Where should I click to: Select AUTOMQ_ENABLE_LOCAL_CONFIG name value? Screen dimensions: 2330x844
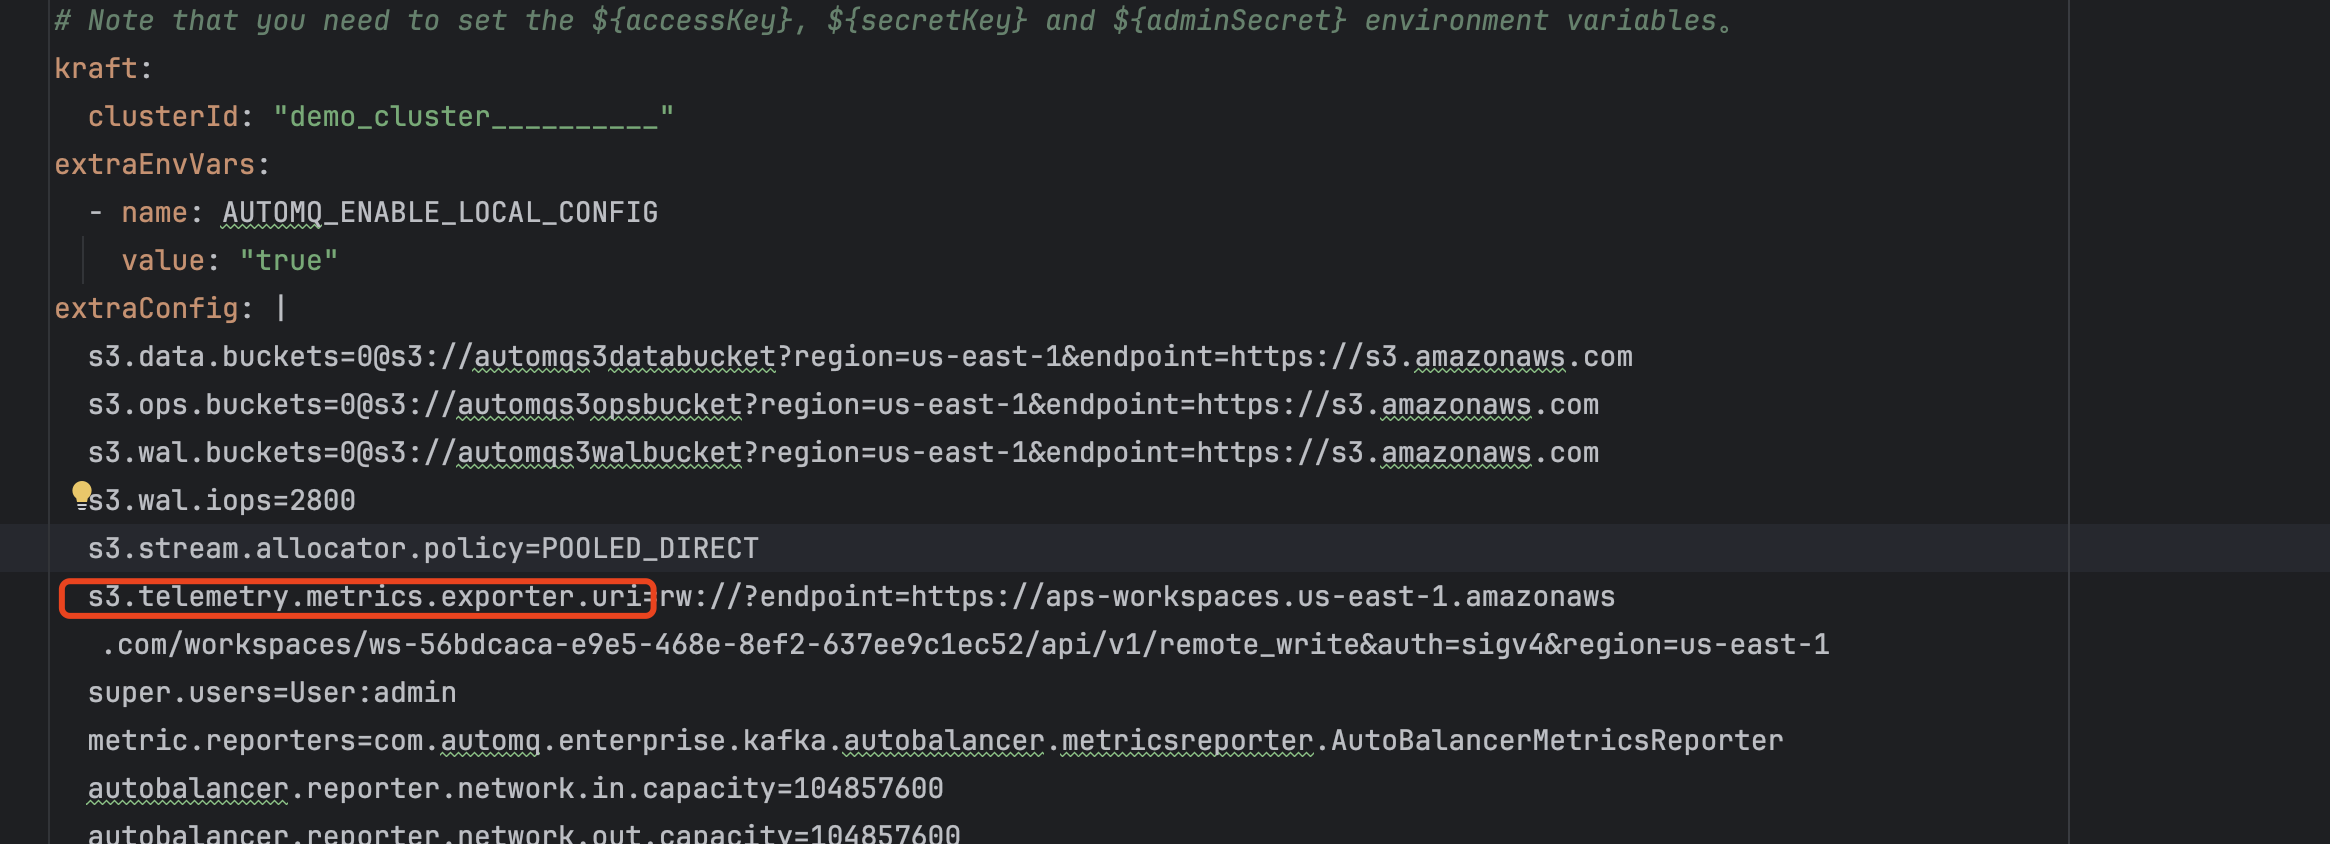[x=440, y=212]
